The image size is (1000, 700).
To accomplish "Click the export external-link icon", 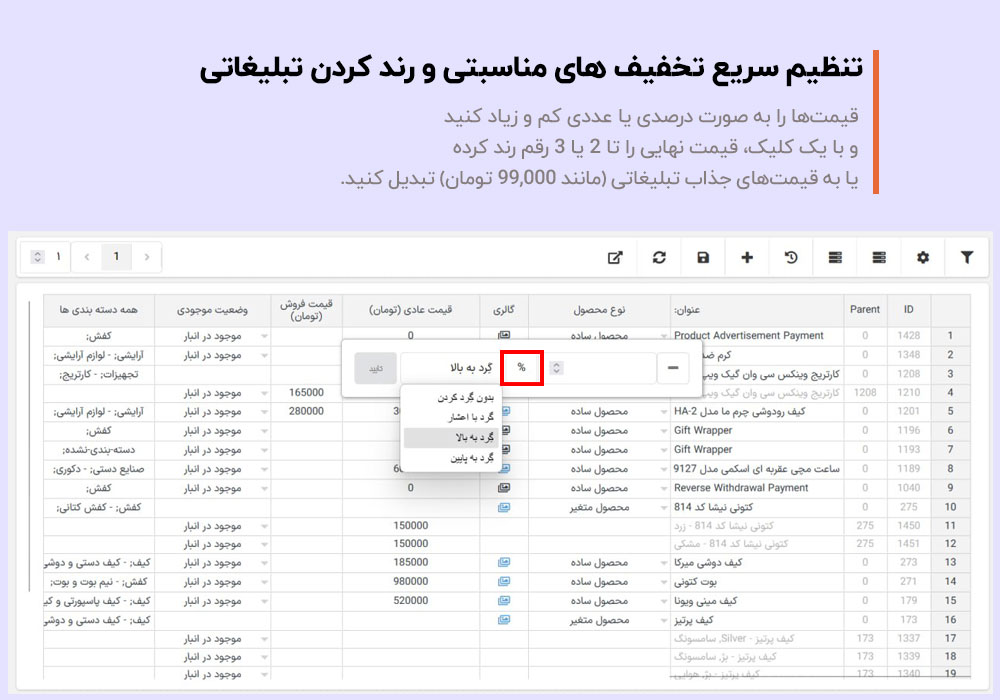I will [x=615, y=258].
